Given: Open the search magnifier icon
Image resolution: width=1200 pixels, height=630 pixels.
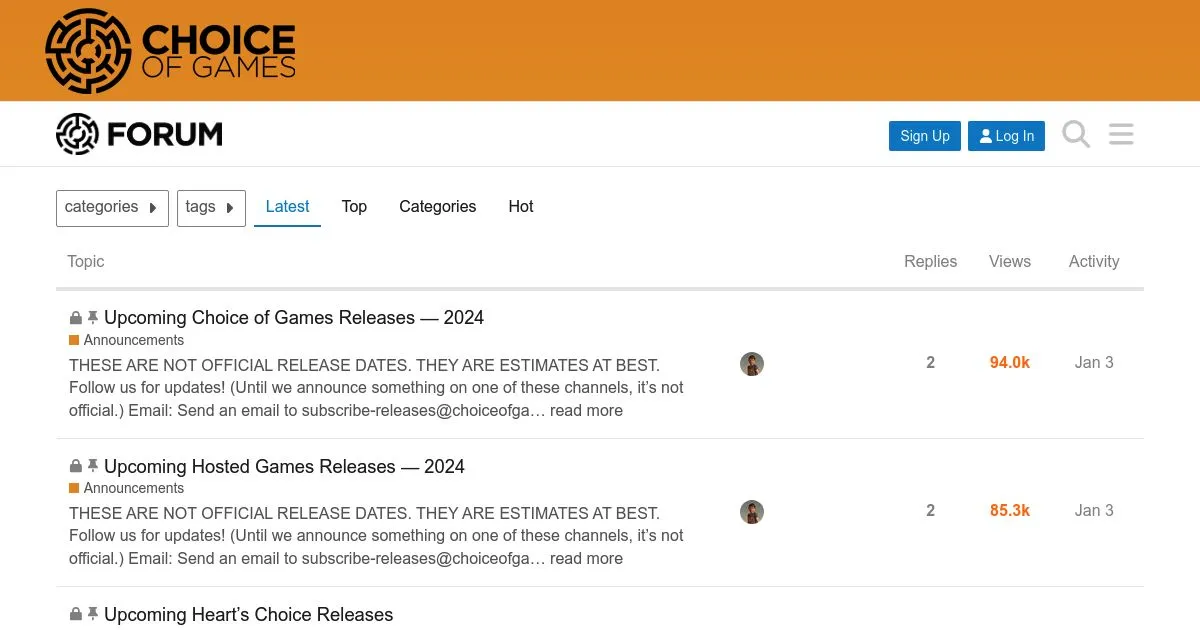Looking at the screenshot, I should coord(1076,134).
